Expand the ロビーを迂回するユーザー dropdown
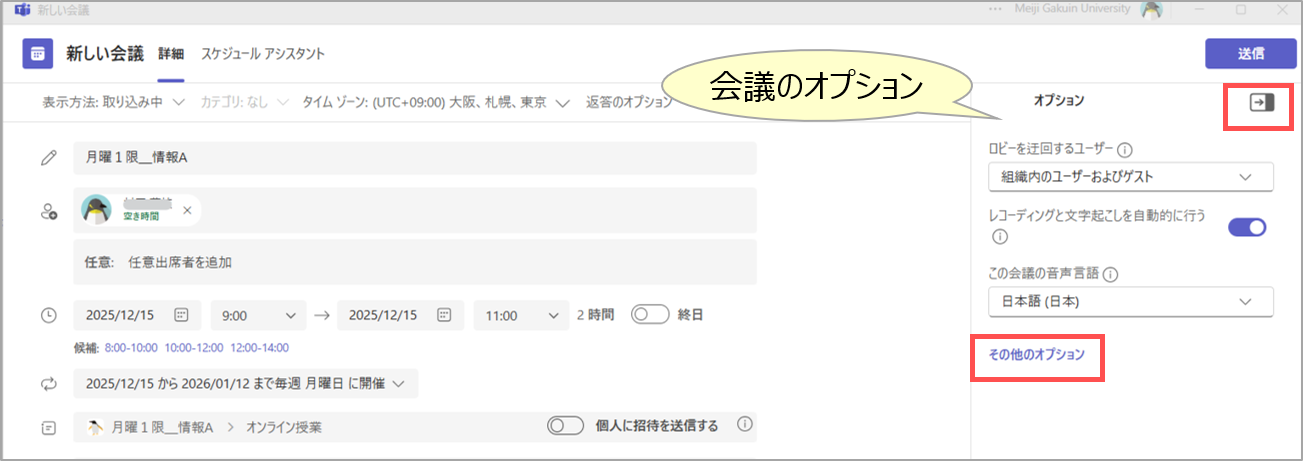 click(1128, 177)
